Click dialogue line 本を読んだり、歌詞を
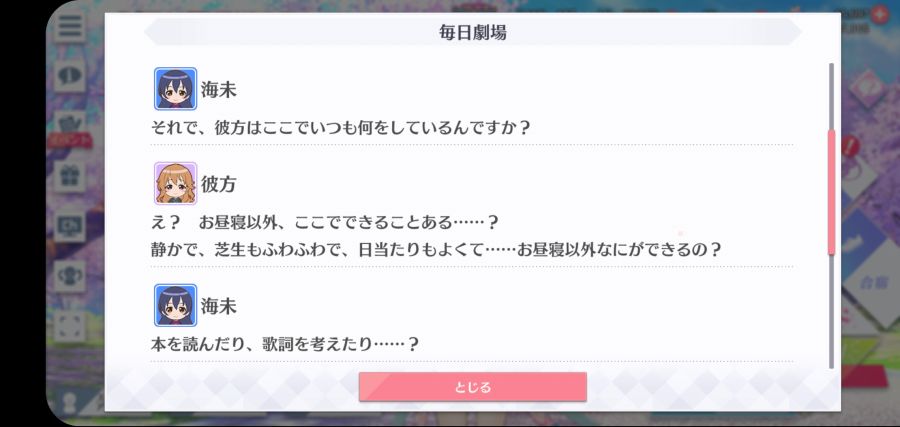The height and width of the screenshot is (427, 900). coord(285,344)
